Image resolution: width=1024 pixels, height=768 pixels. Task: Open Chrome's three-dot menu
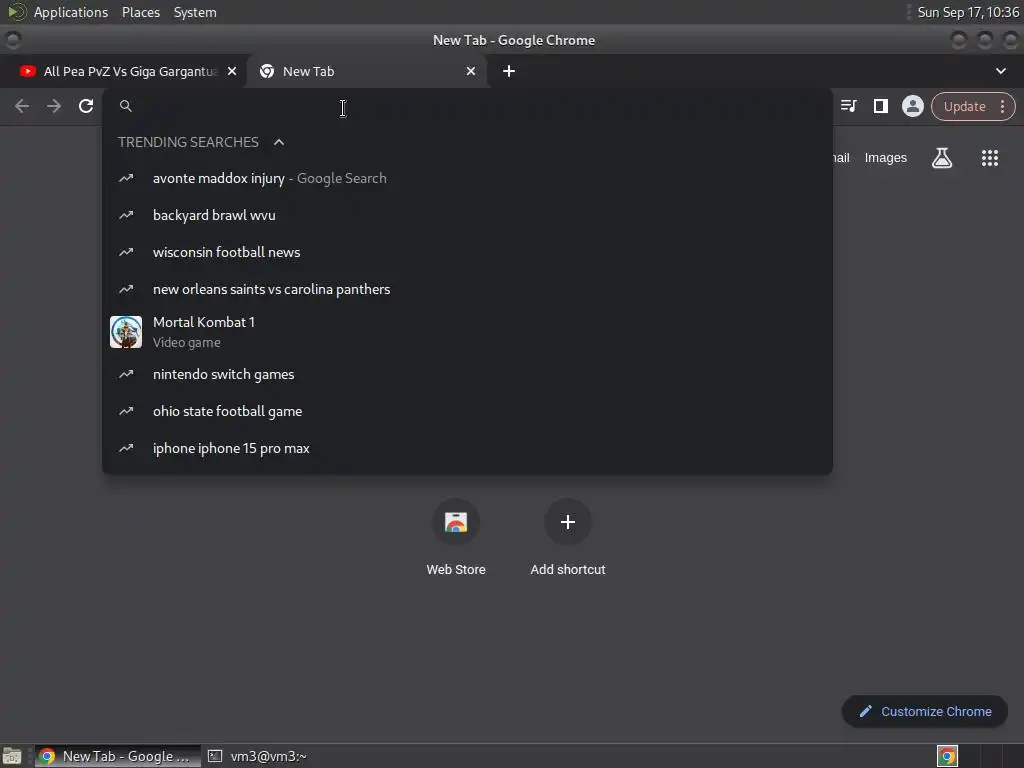(1002, 106)
